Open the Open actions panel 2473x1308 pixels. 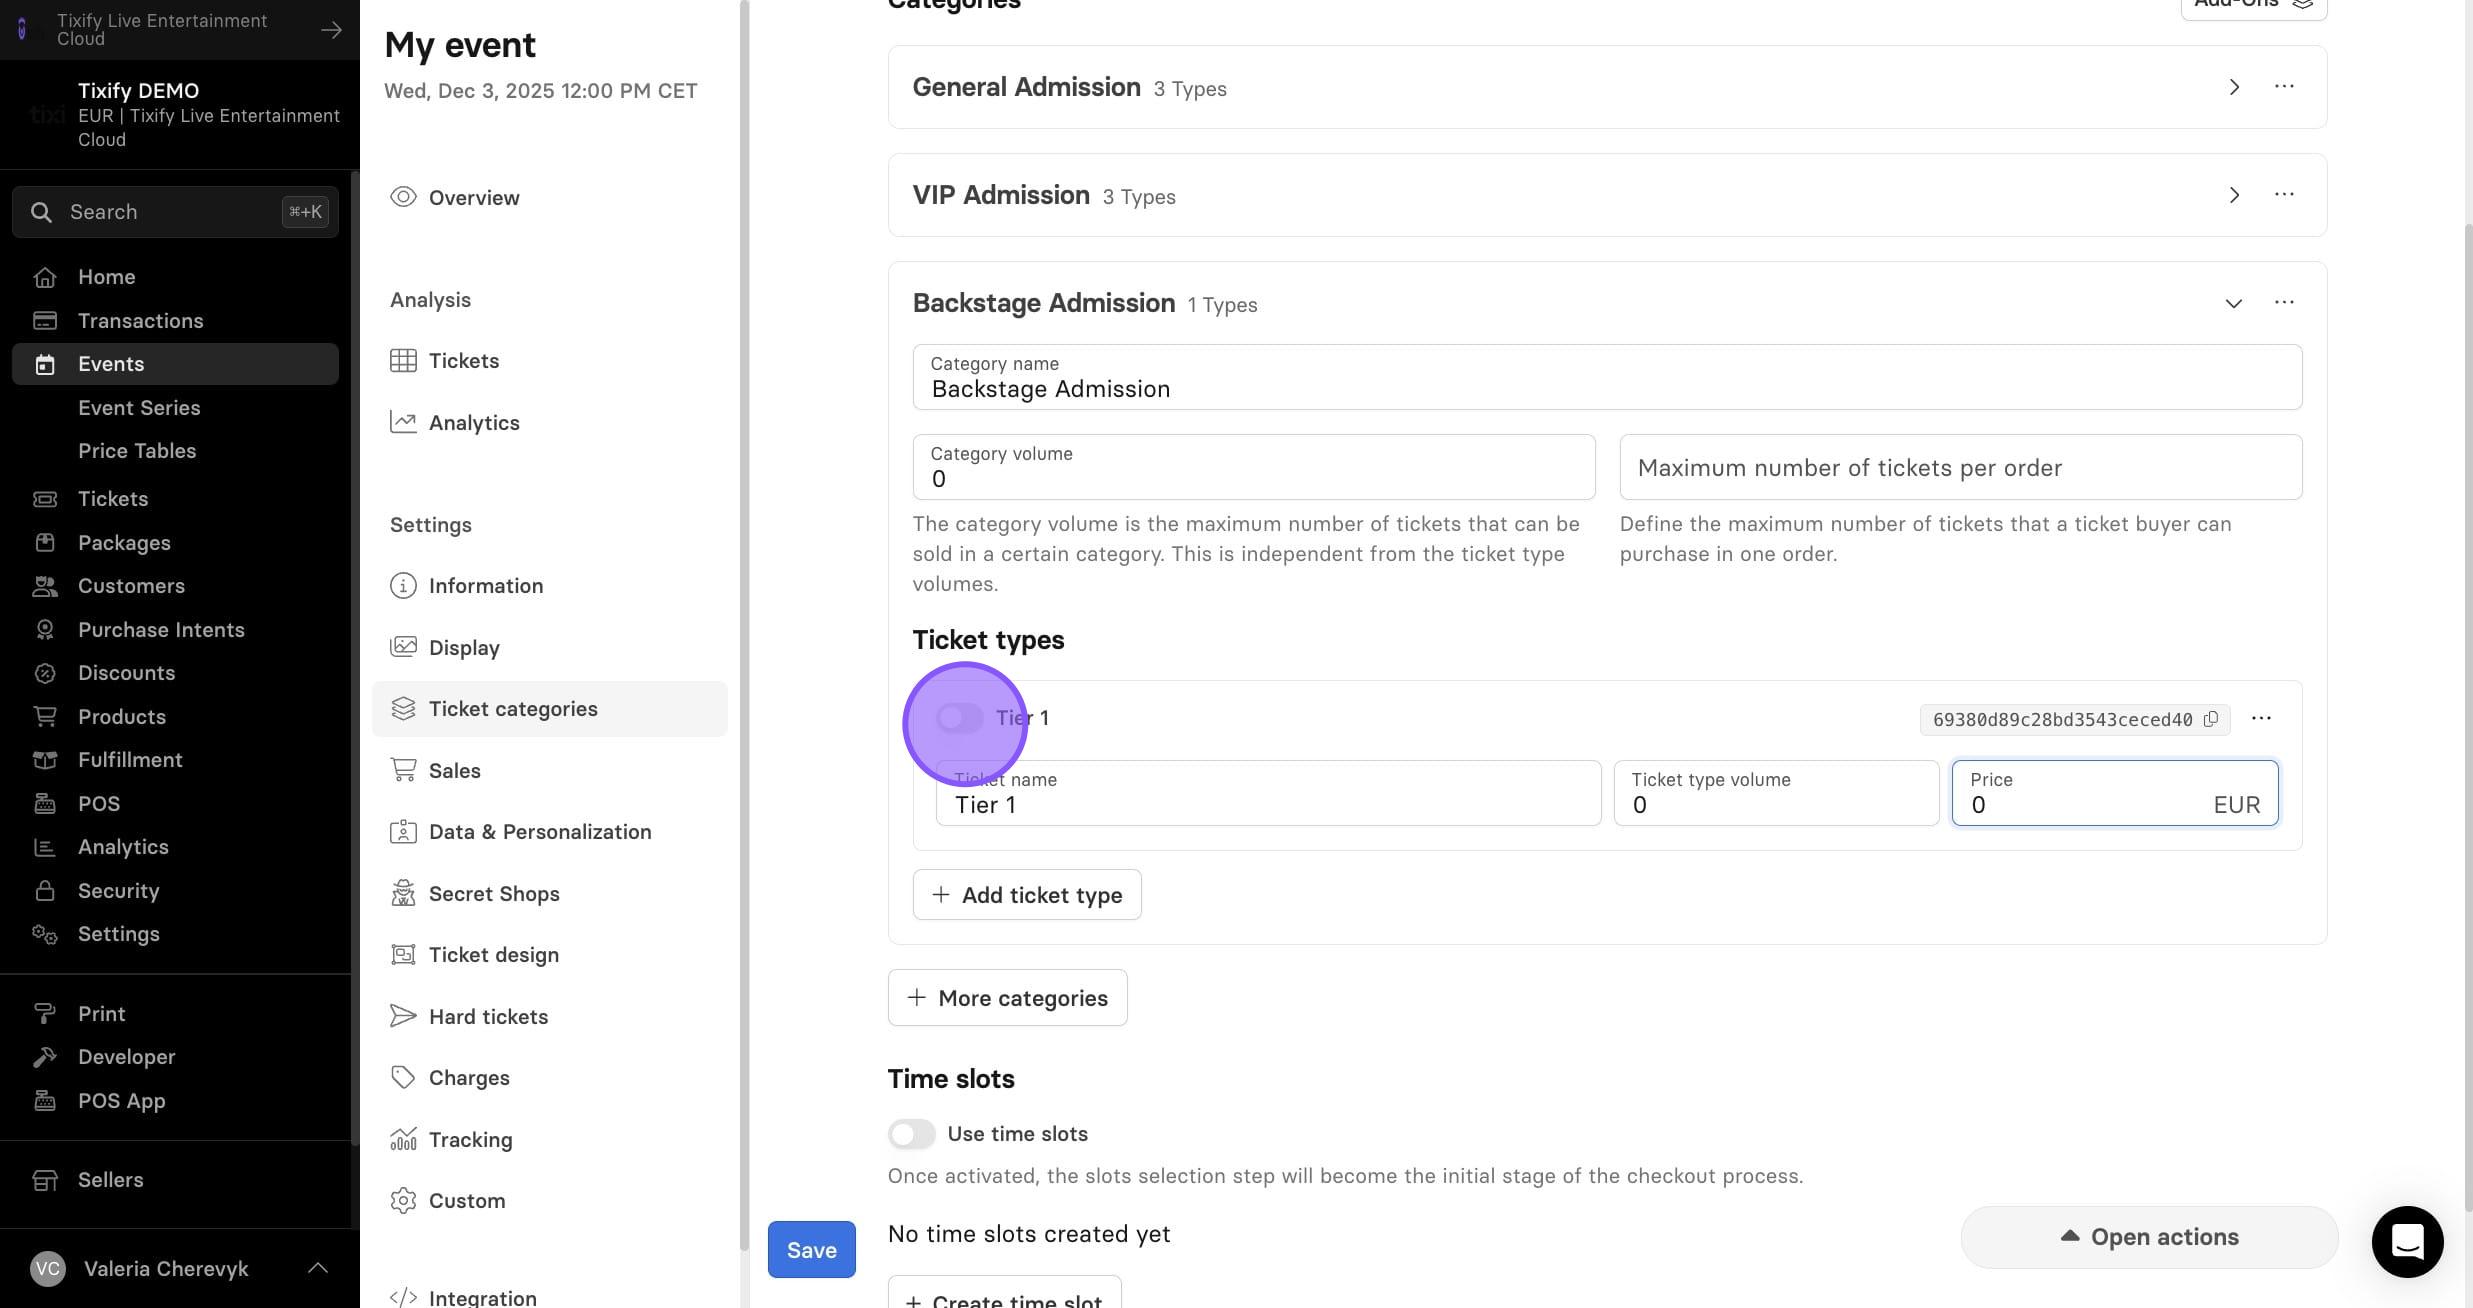2149,1237
